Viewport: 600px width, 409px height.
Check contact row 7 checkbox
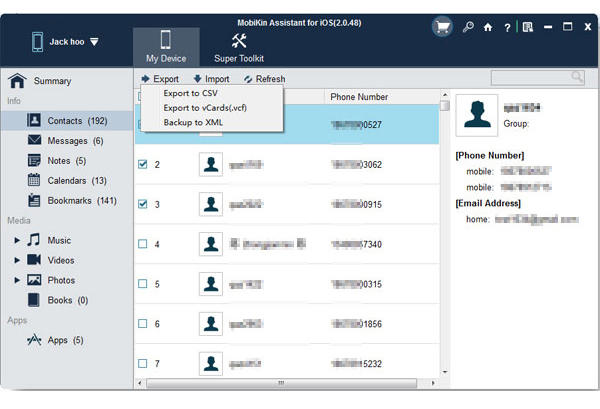142,363
